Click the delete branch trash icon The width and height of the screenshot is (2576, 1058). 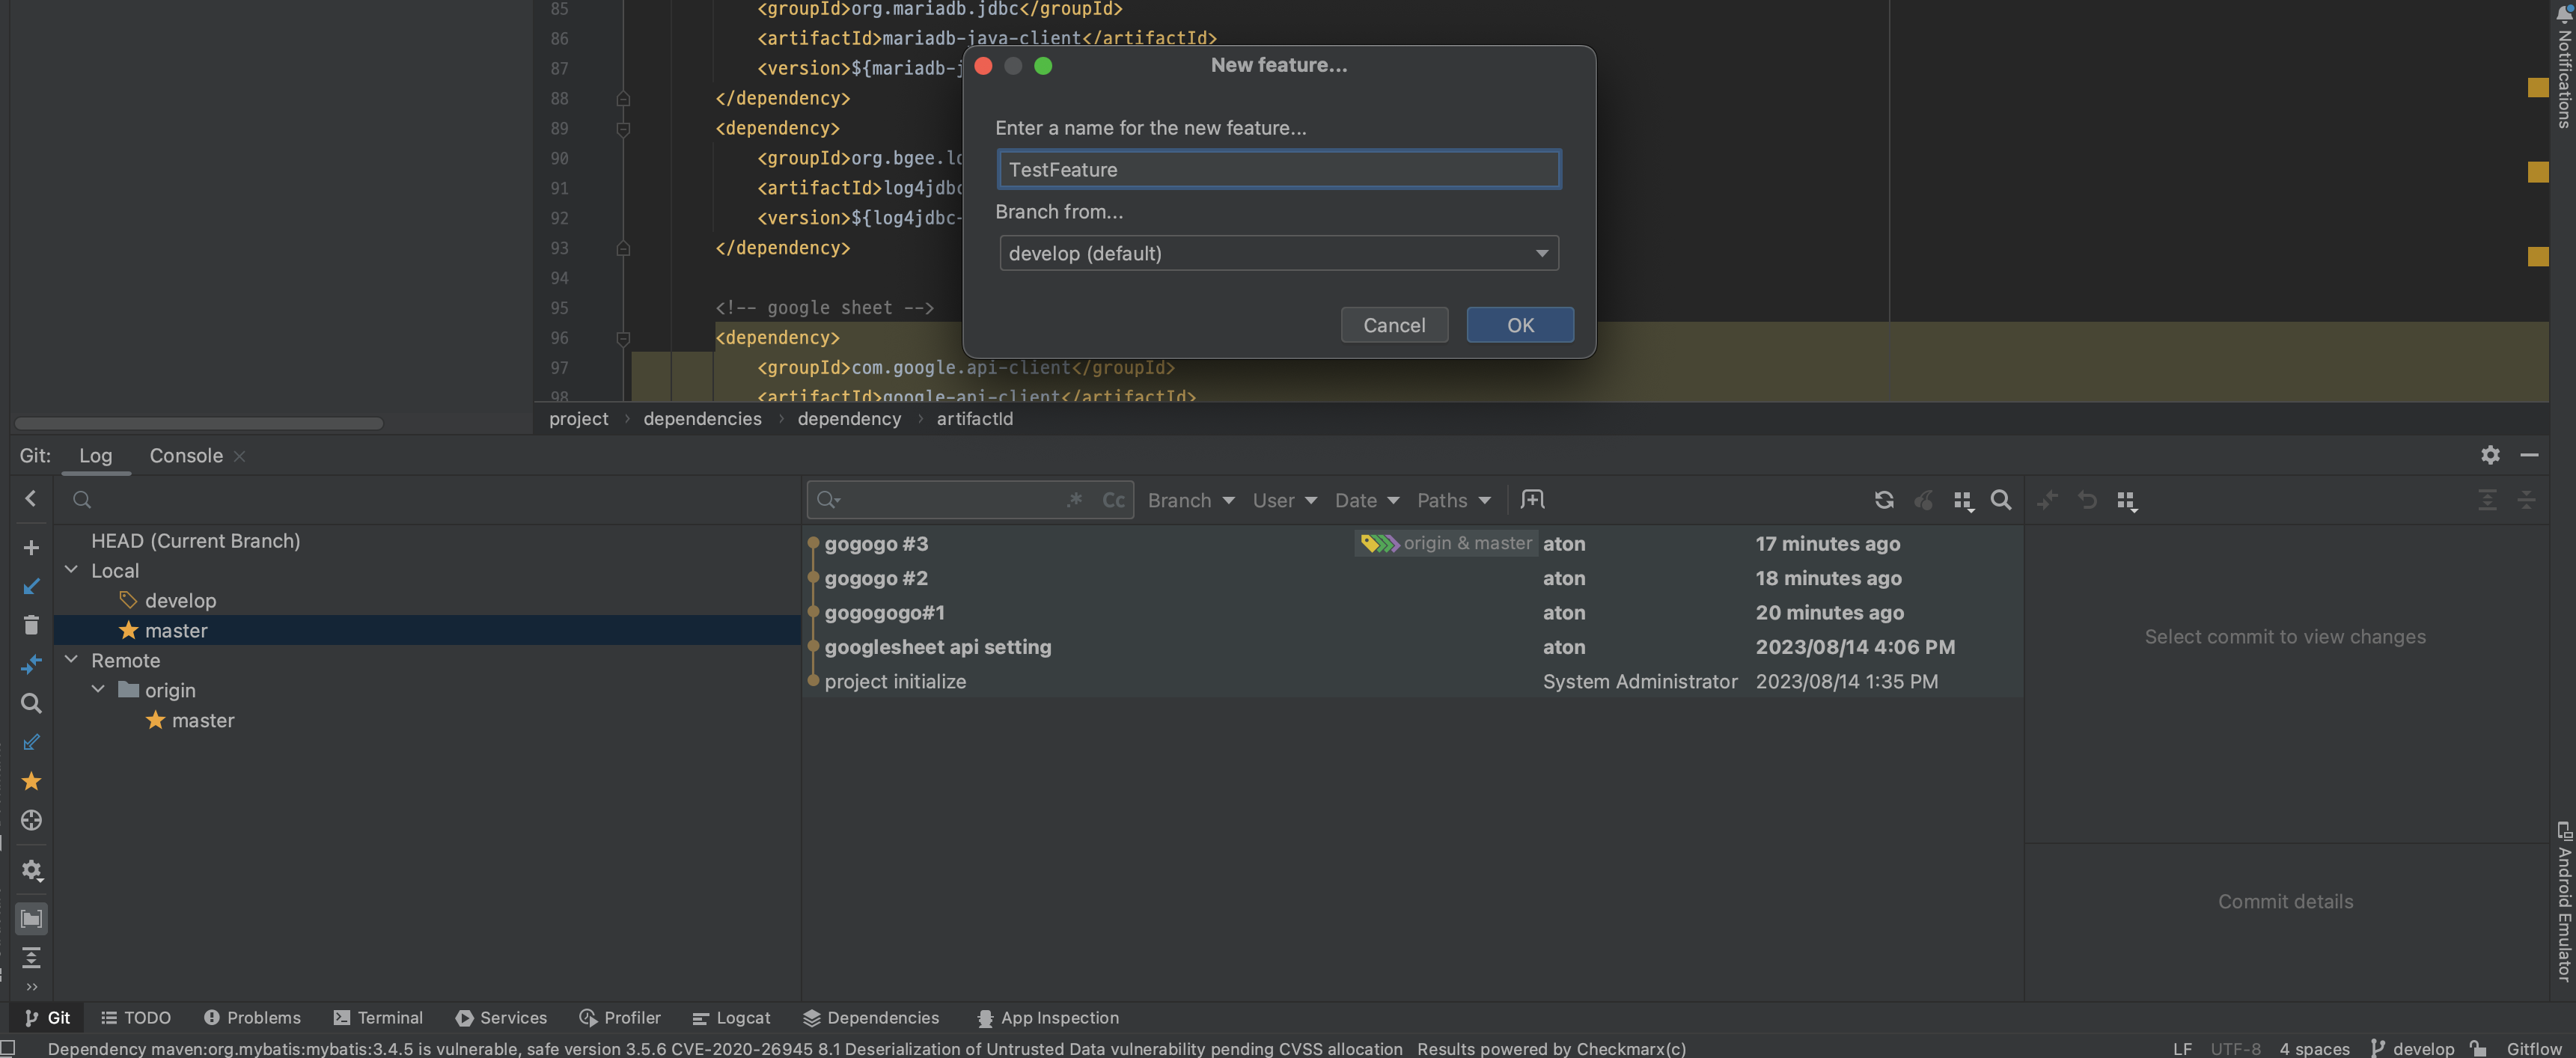click(31, 625)
